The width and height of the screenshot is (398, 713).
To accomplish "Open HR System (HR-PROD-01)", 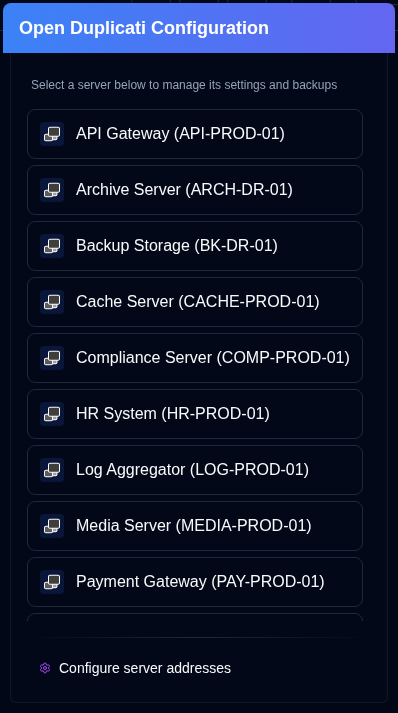I will [195, 414].
